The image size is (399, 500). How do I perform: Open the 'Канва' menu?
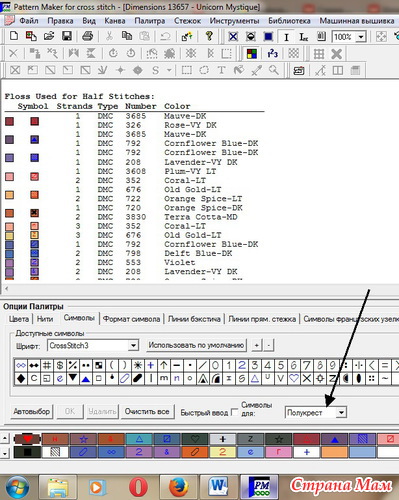click(115, 21)
